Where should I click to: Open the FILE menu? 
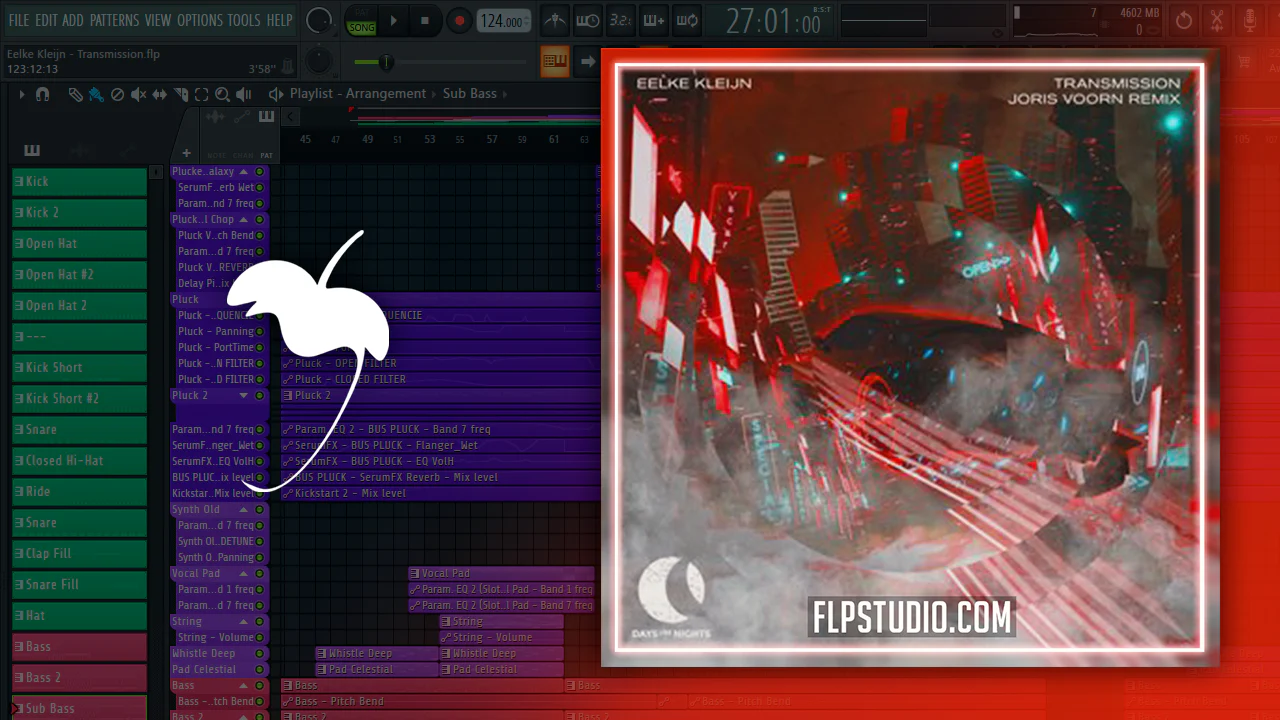click(19, 20)
